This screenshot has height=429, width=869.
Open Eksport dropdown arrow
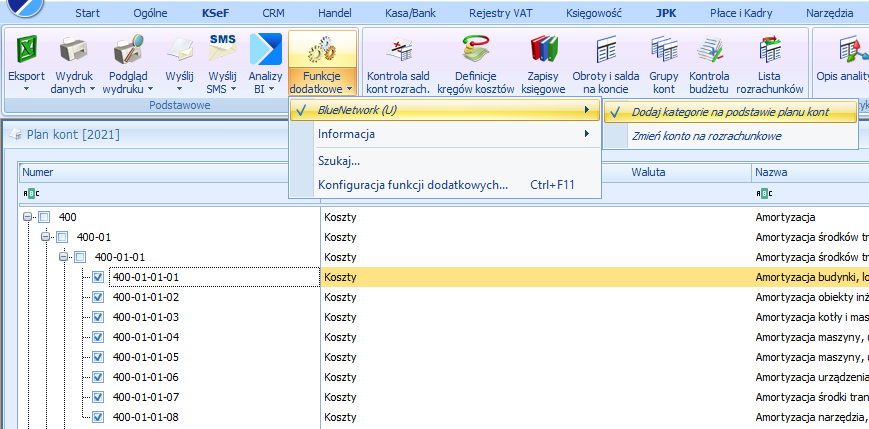coord(26,89)
